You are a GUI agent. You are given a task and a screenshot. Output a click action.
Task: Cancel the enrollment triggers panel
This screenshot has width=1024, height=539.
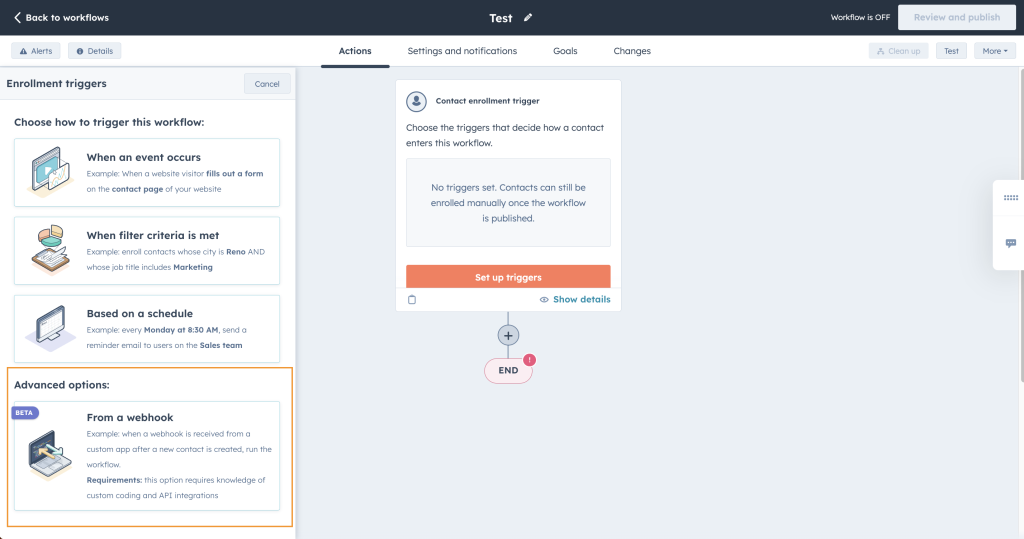click(x=267, y=84)
